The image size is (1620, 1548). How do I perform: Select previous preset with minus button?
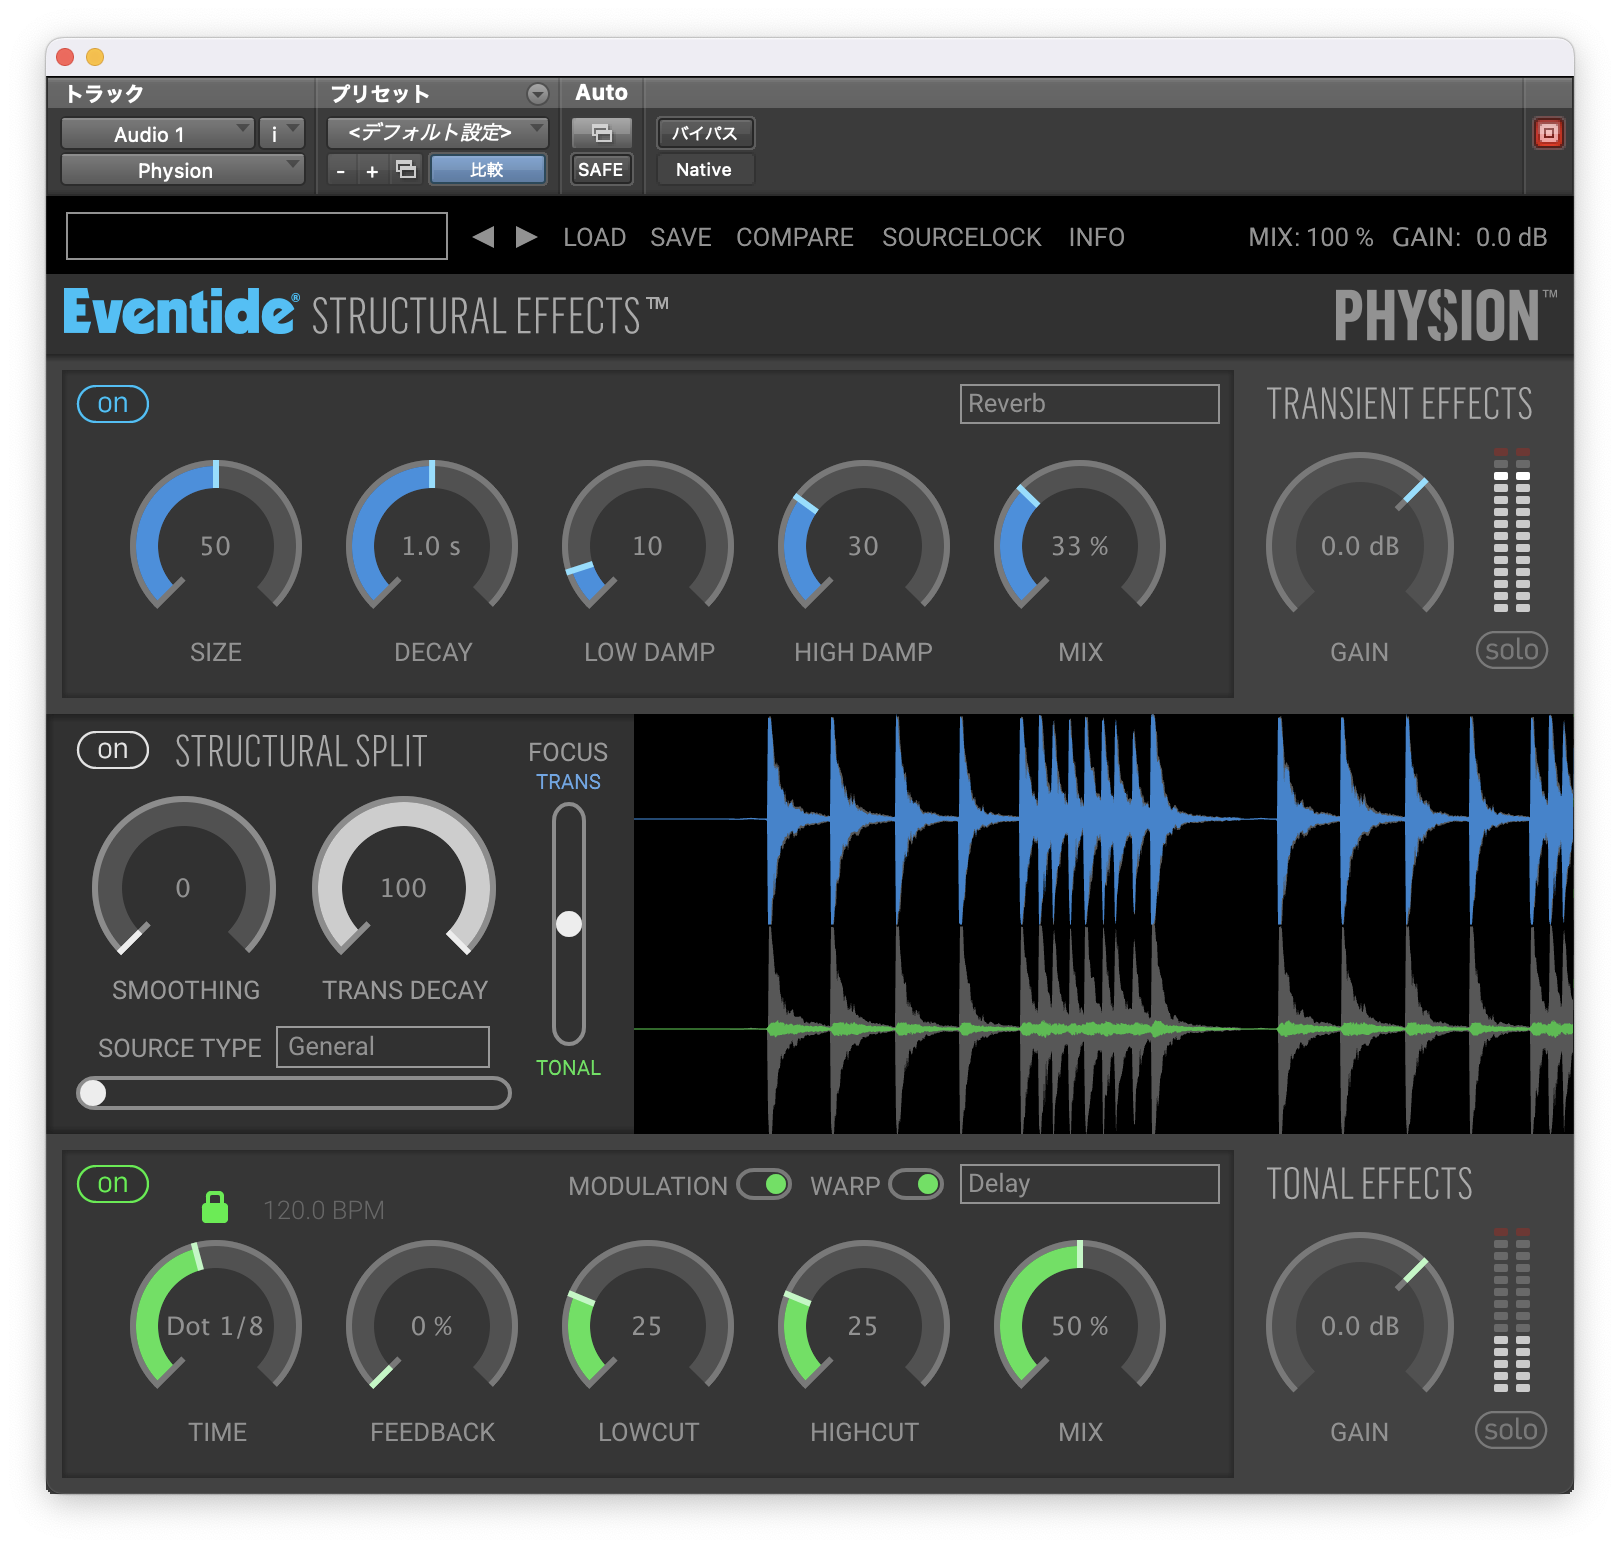click(341, 171)
